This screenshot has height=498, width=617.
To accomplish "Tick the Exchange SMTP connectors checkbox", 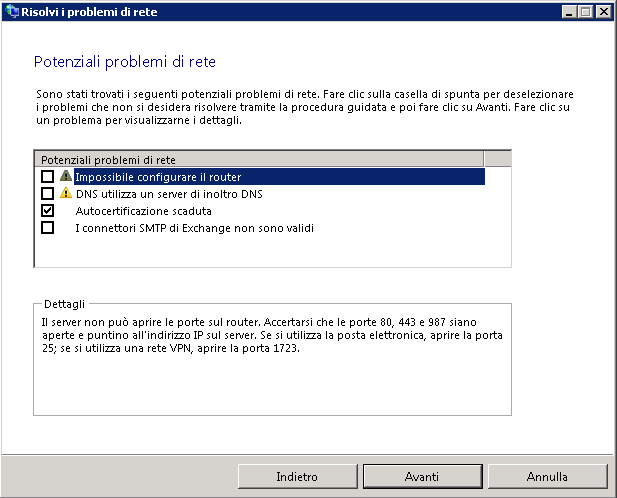I will pos(47,228).
